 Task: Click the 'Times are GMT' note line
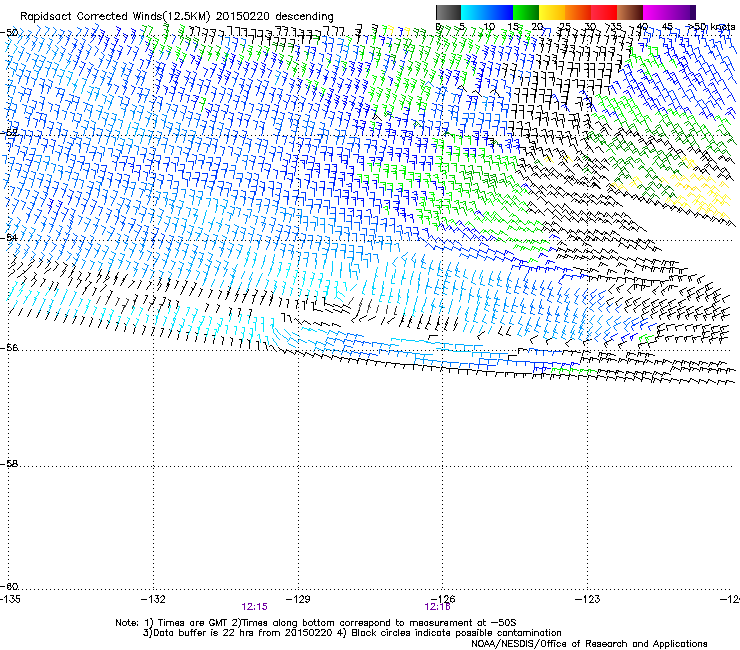point(316,623)
